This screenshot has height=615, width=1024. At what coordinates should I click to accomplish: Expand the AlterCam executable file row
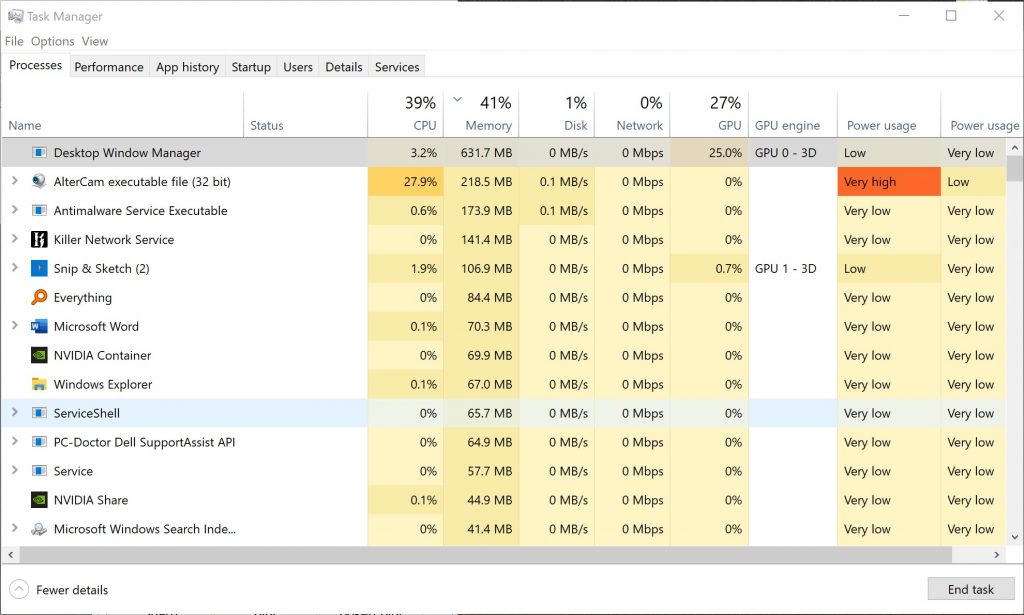click(14, 181)
